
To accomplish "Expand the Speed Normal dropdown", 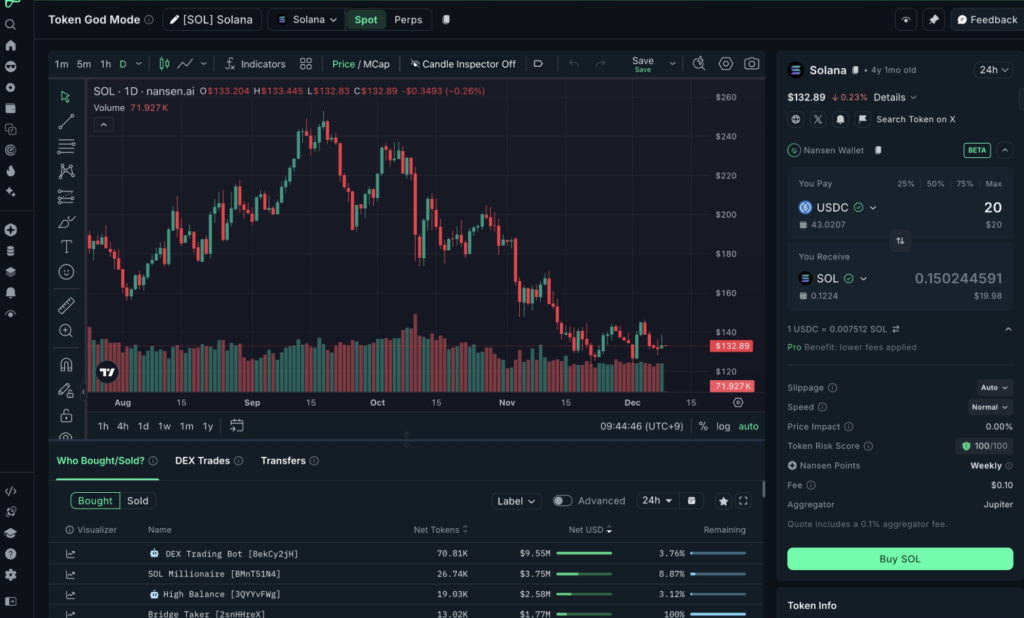I will (x=989, y=407).
